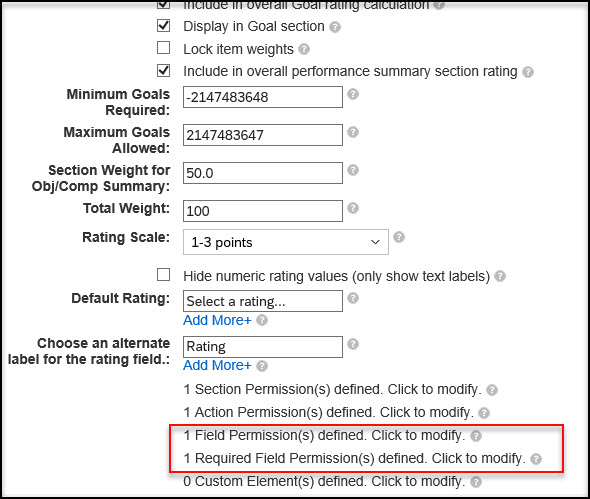Viewport: 590px width, 499px height.
Task: Click Add More+ under alternate rating label
Action: click(x=217, y=365)
